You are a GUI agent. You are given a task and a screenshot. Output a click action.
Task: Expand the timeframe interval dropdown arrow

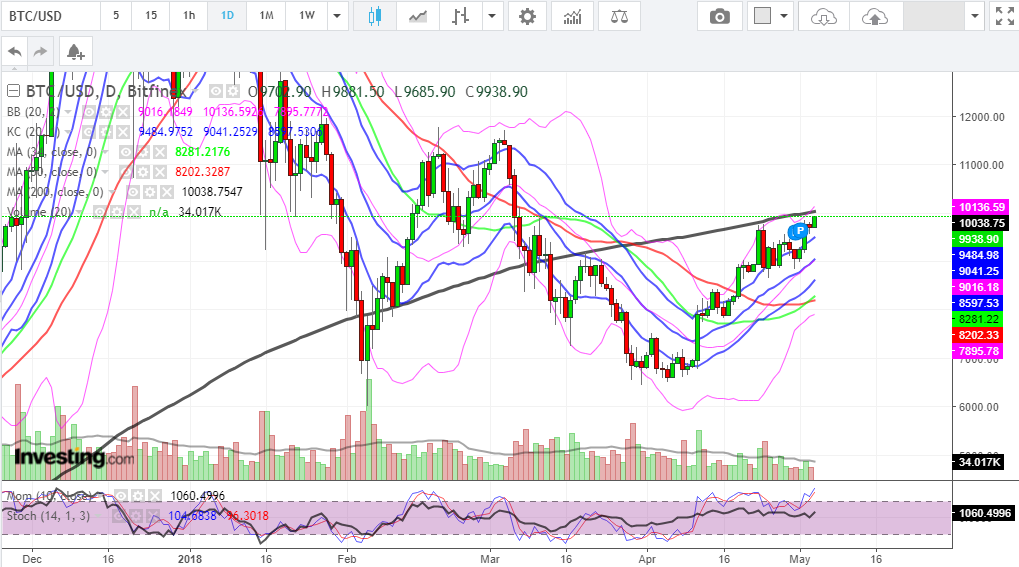338,16
